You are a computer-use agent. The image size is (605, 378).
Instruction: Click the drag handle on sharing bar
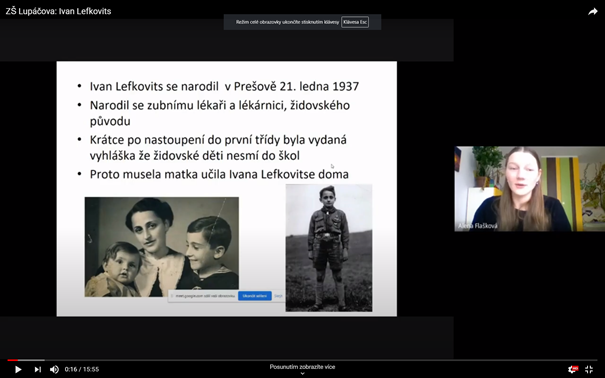(172, 296)
